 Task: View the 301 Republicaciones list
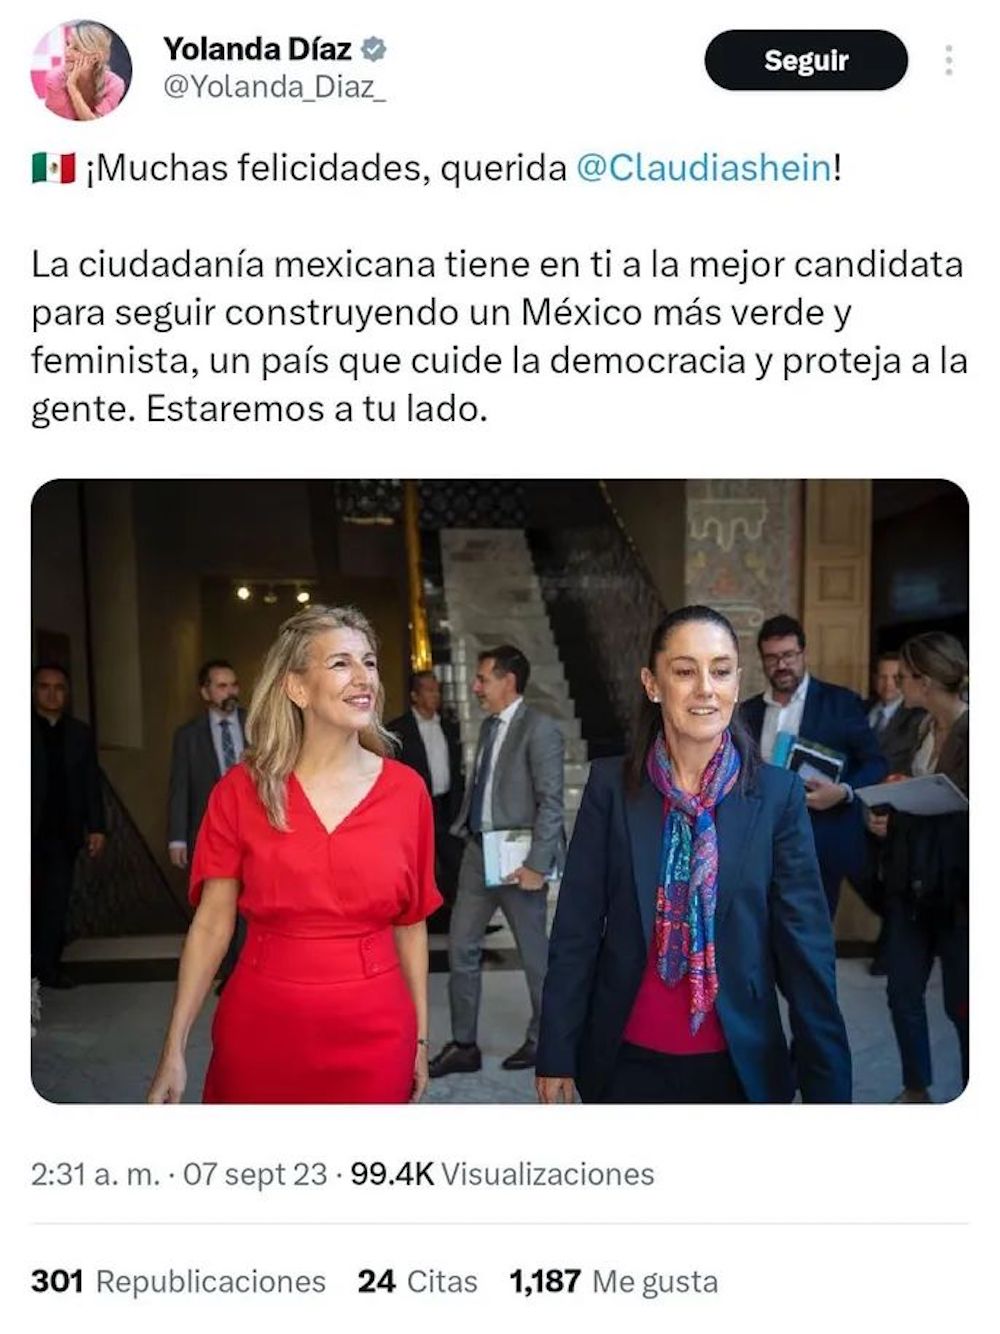coord(178,1281)
